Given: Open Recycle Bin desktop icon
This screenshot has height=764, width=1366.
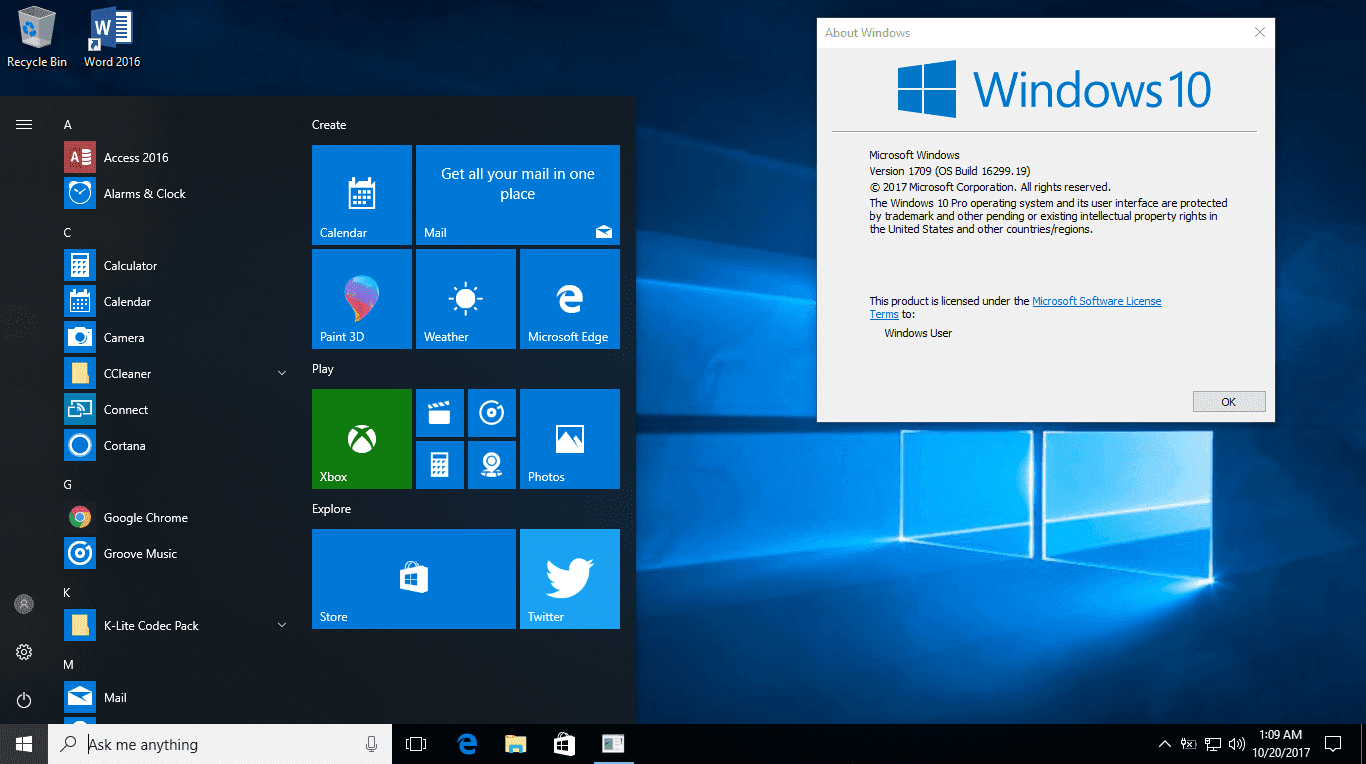Looking at the screenshot, I should [37, 37].
